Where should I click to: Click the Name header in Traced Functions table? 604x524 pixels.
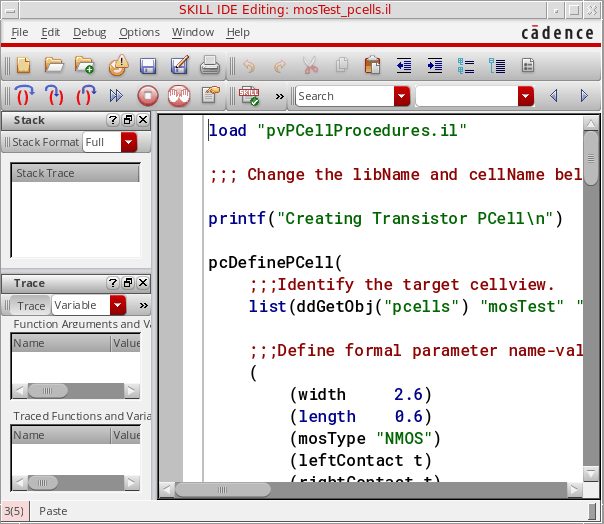pyautogui.click(x=61, y=435)
